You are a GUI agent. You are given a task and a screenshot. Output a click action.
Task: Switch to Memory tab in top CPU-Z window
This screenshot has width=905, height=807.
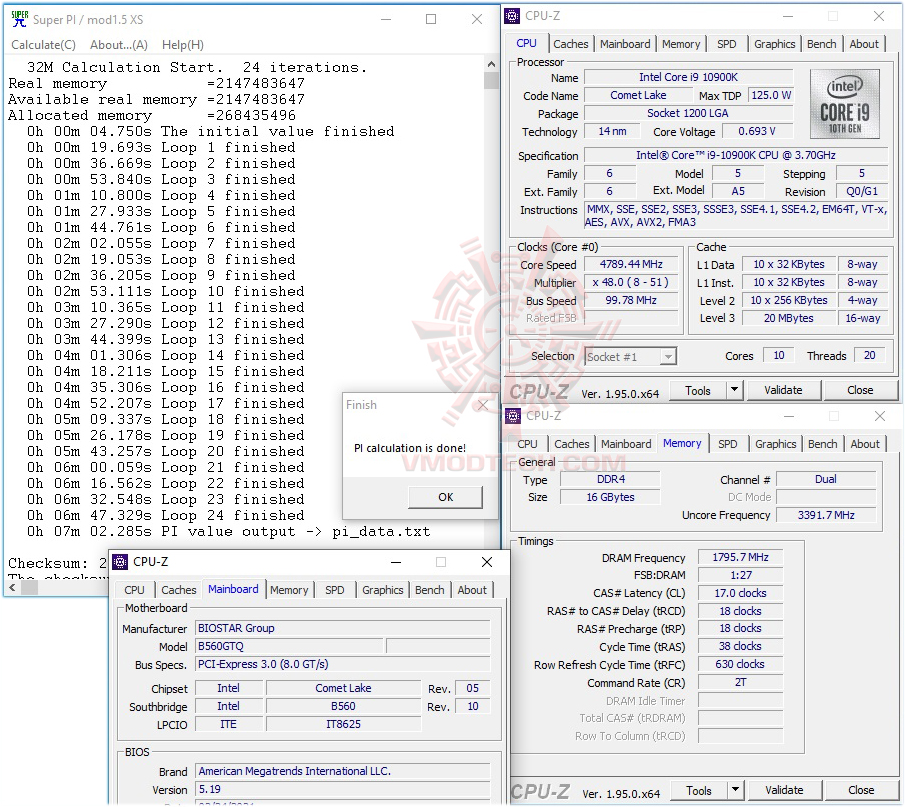coord(681,44)
